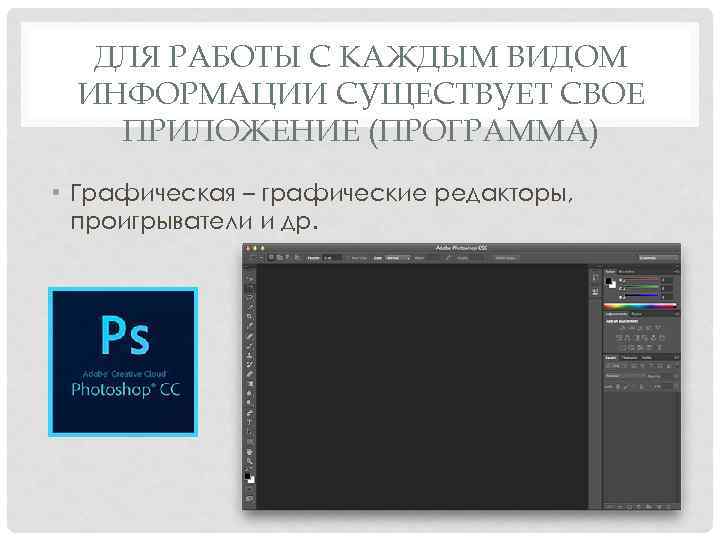Toggle Quick Mask mode in toolbox

(250, 489)
